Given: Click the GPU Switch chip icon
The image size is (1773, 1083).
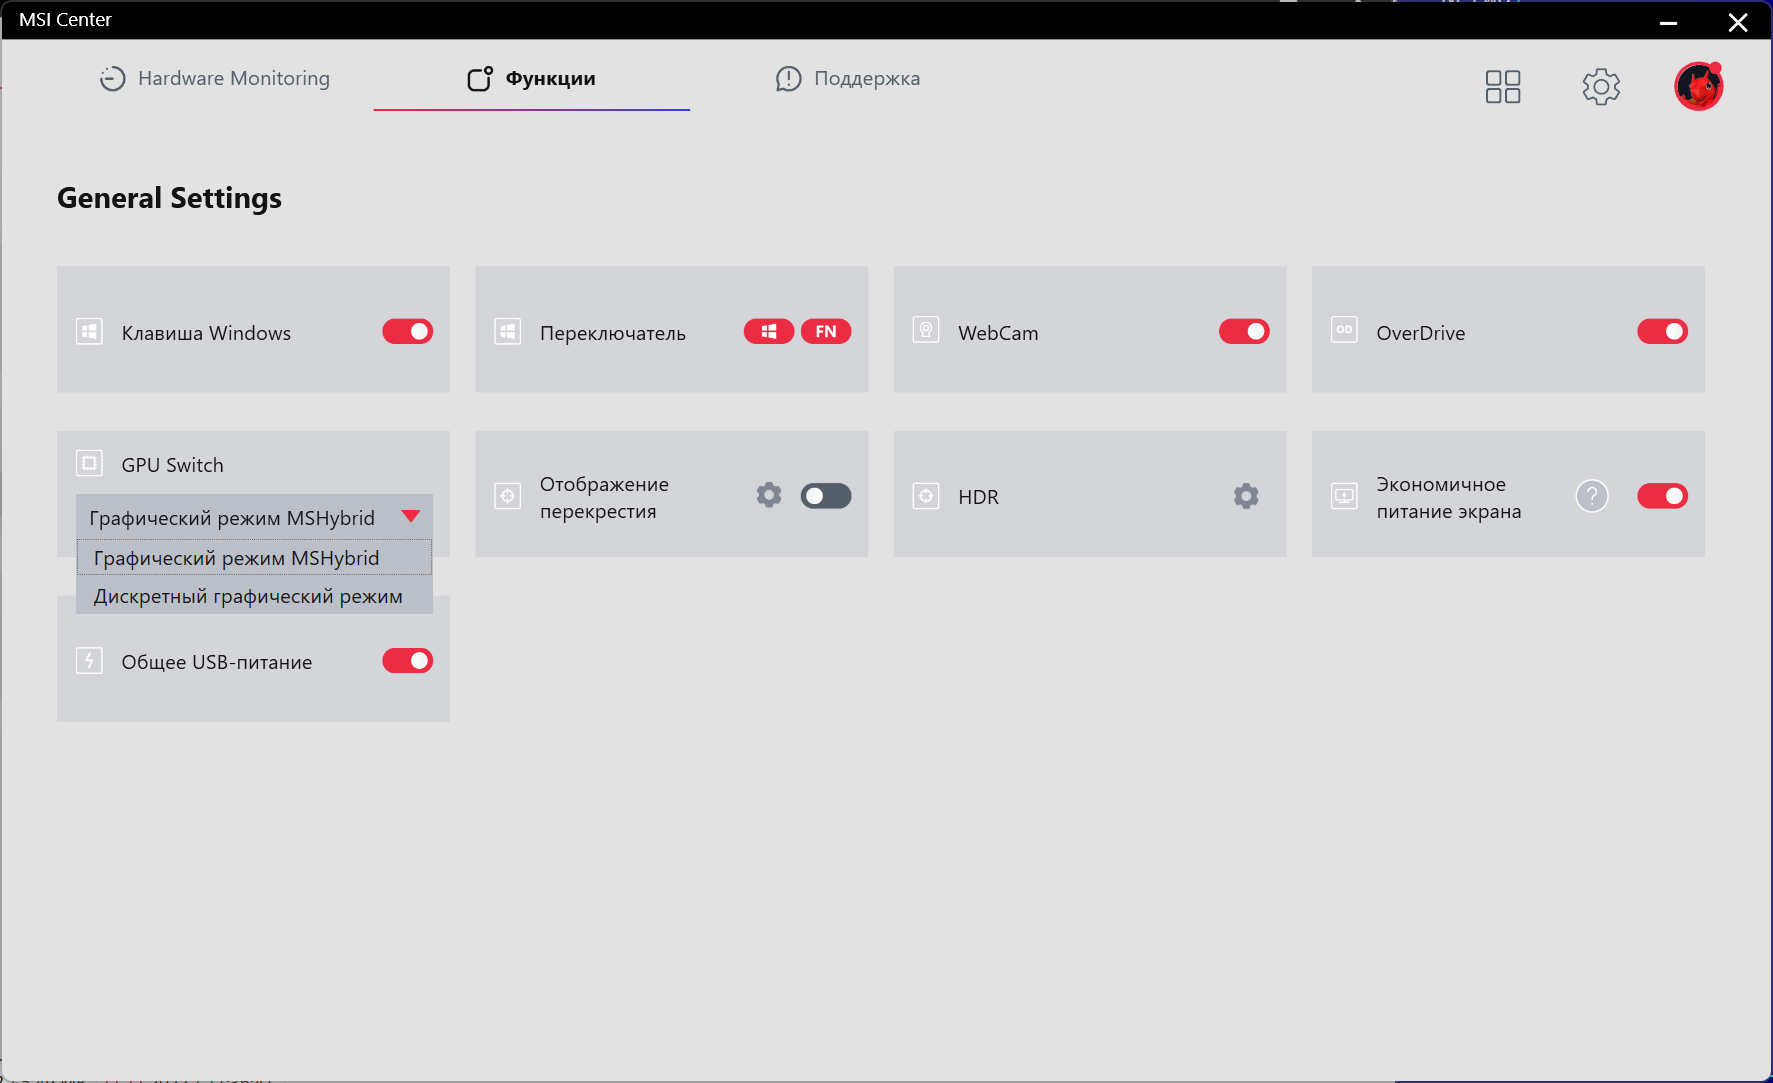Looking at the screenshot, I should [x=90, y=463].
